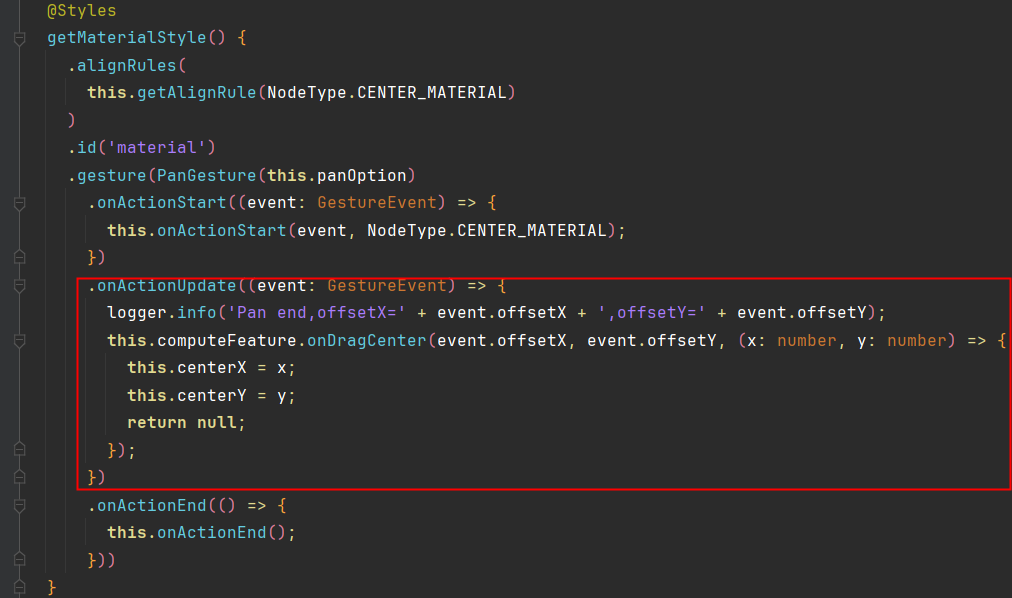The height and width of the screenshot is (598, 1012).
Task: Collapse the onActionEnd callback fold marker
Action: click(x=19, y=506)
